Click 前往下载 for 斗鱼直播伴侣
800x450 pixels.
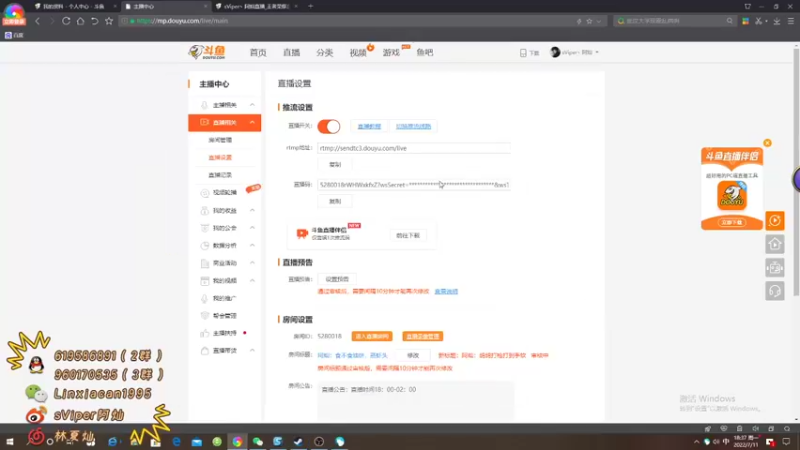(x=408, y=235)
